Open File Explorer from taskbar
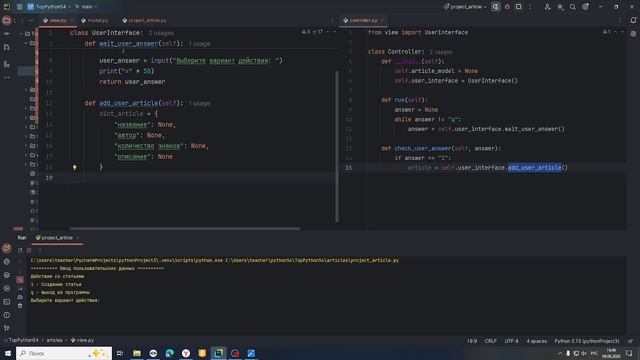 [137, 353]
